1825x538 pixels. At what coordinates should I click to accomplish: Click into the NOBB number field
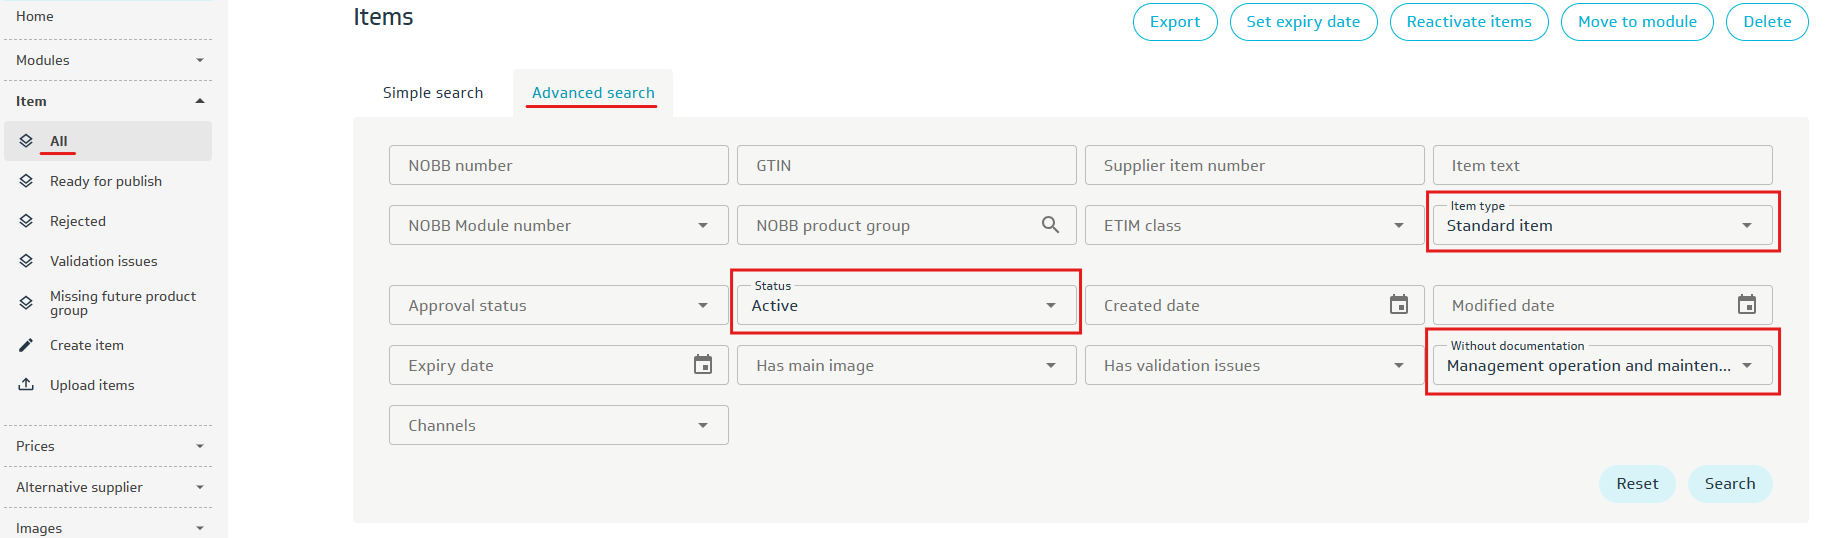tap(558, 165)
